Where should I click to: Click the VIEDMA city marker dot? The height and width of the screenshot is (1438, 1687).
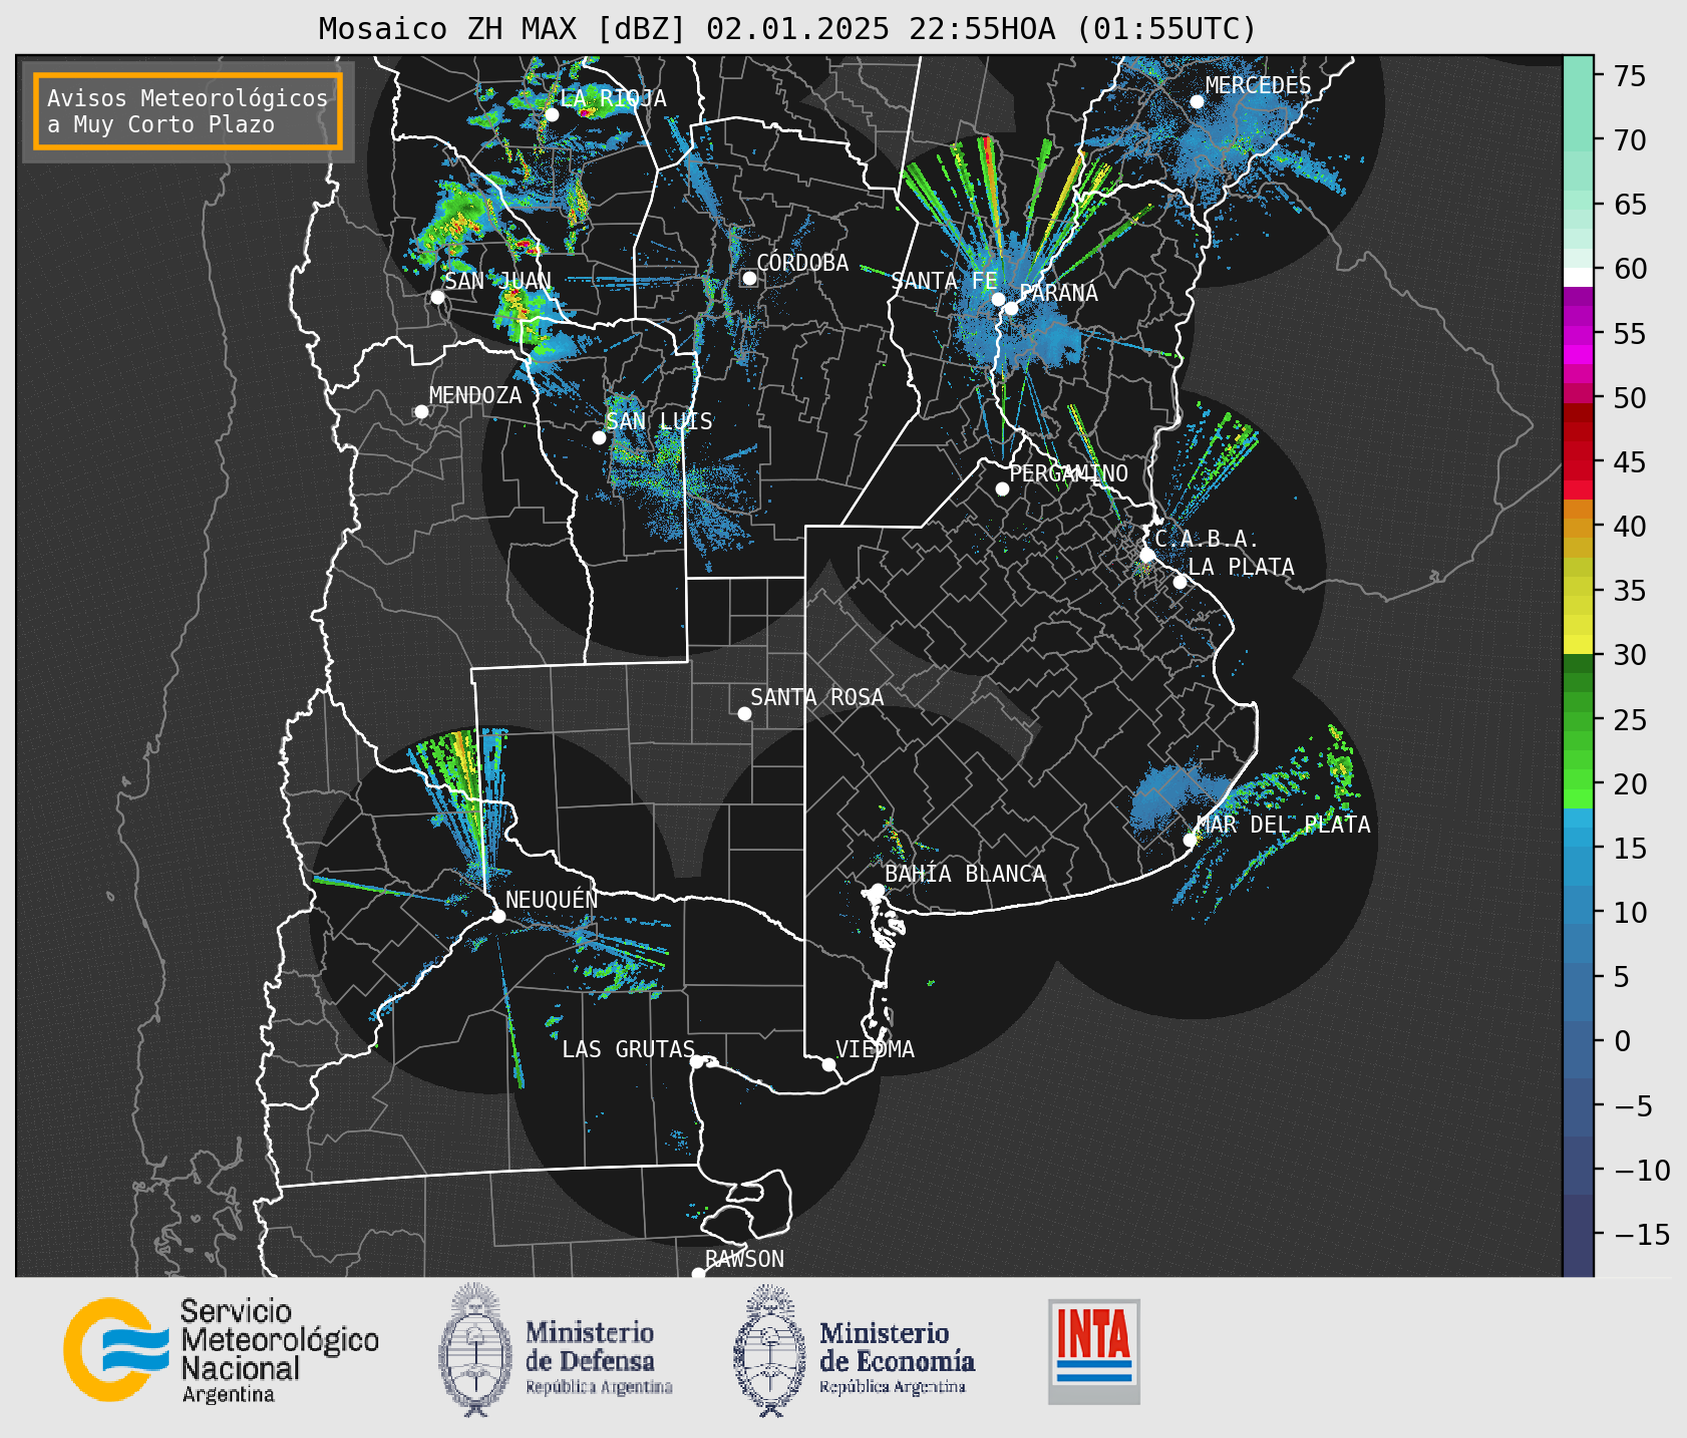829,1065
